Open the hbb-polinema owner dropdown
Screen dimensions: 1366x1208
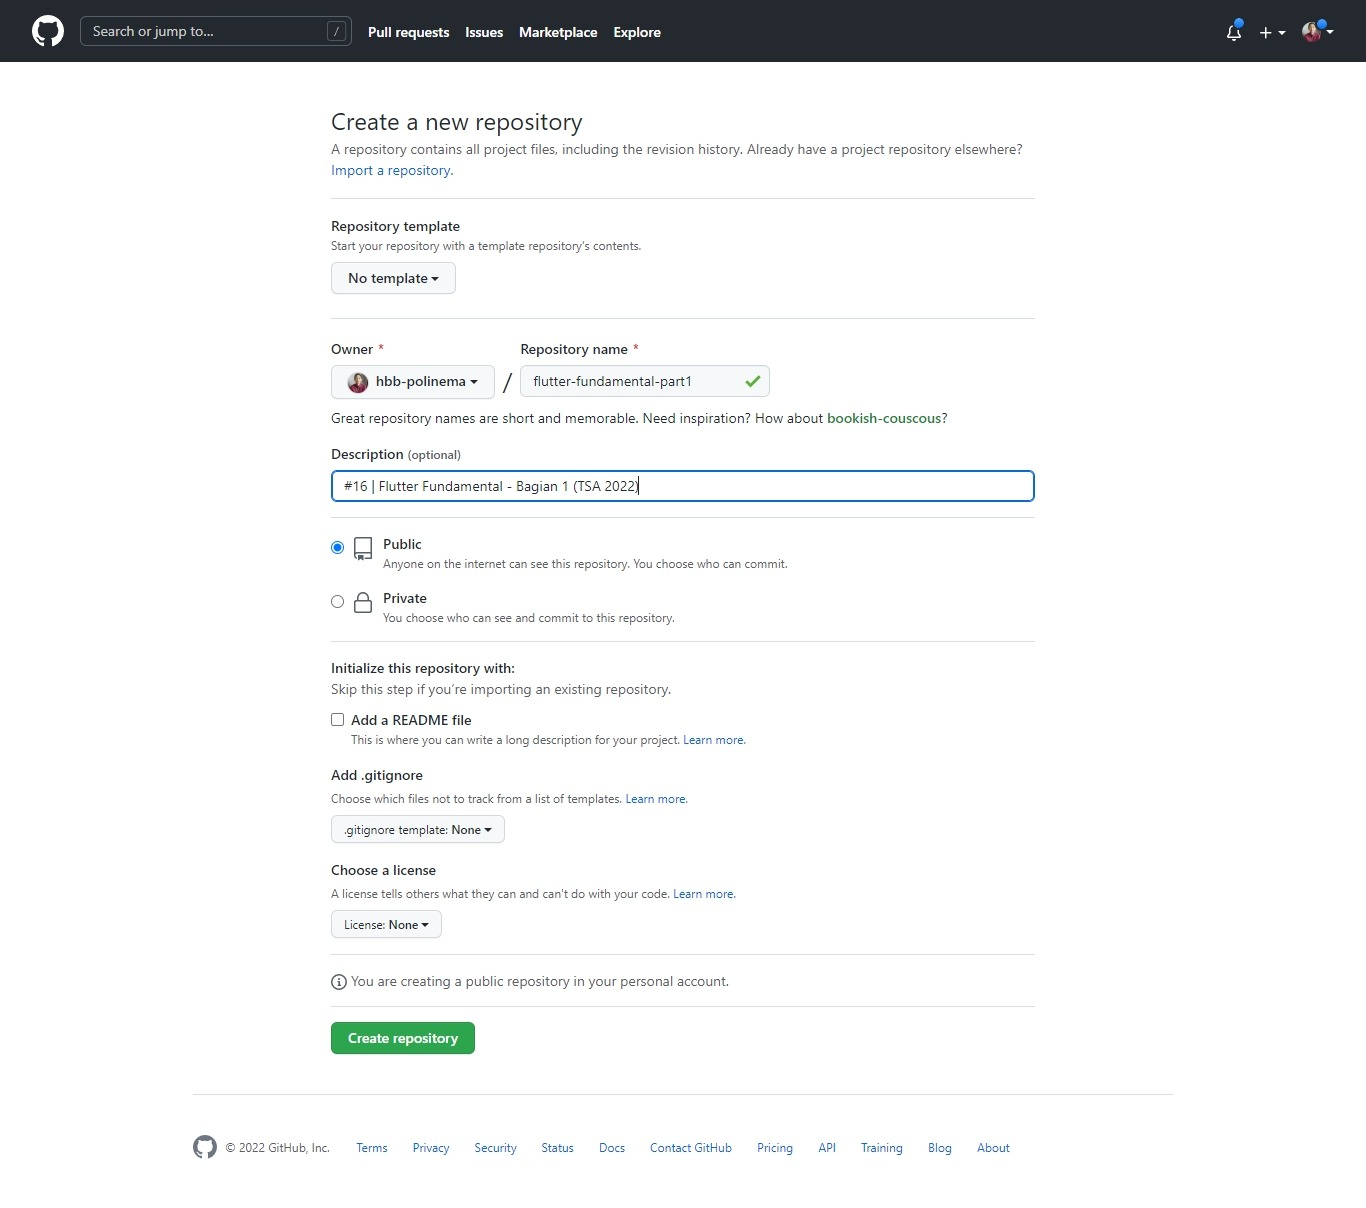click(x=413, y=382)
